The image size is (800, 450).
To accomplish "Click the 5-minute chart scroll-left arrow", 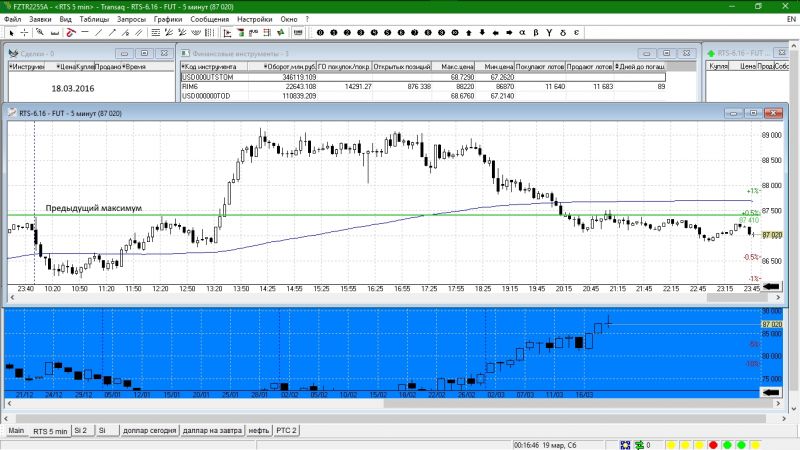I will pos(12,297).
